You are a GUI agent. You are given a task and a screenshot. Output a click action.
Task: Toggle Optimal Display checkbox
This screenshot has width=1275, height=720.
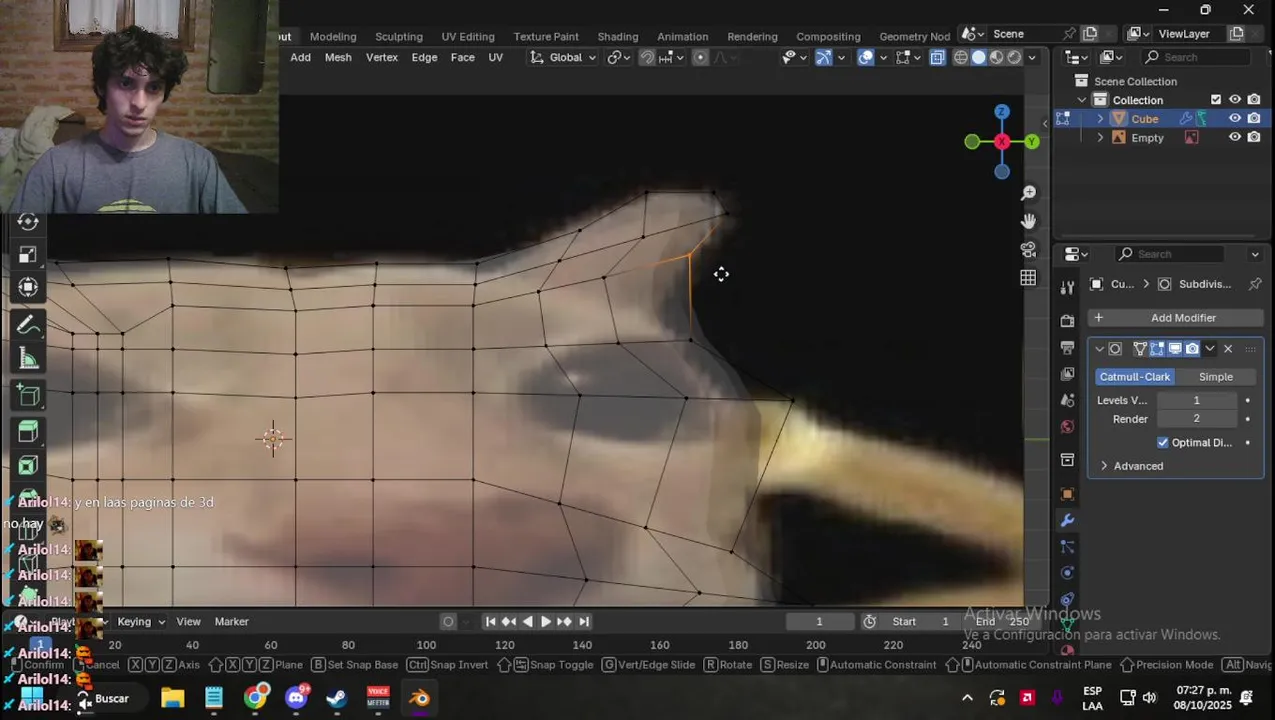point(1163,442)
